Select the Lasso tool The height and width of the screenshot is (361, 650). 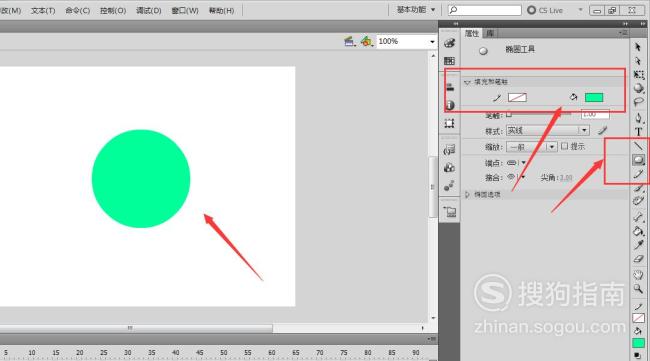pyautogui.click(x=638, y=102)
